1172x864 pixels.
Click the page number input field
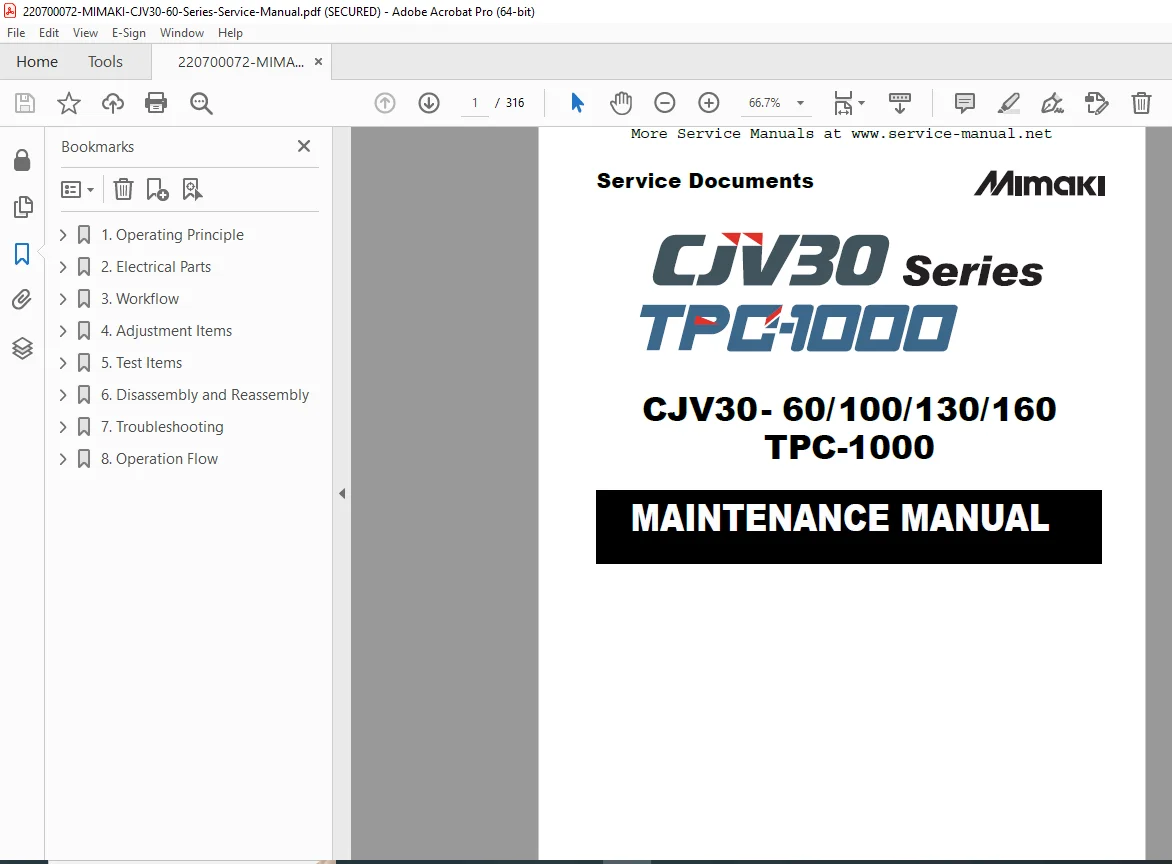475,103
